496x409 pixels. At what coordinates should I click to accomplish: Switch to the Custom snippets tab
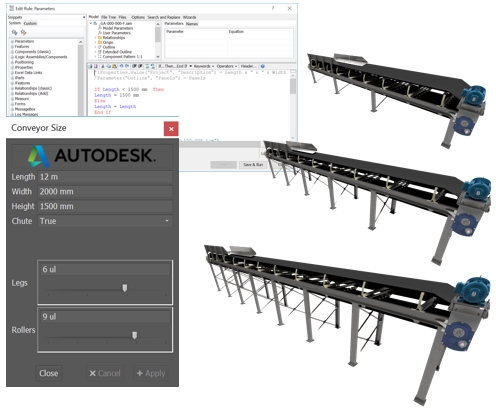coord(30,23)
